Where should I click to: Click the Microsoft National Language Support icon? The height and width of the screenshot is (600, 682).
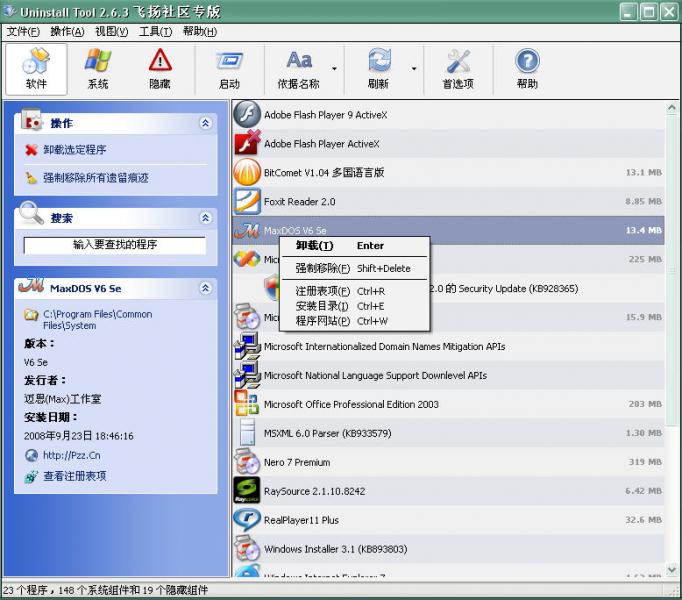click(247, 375)
